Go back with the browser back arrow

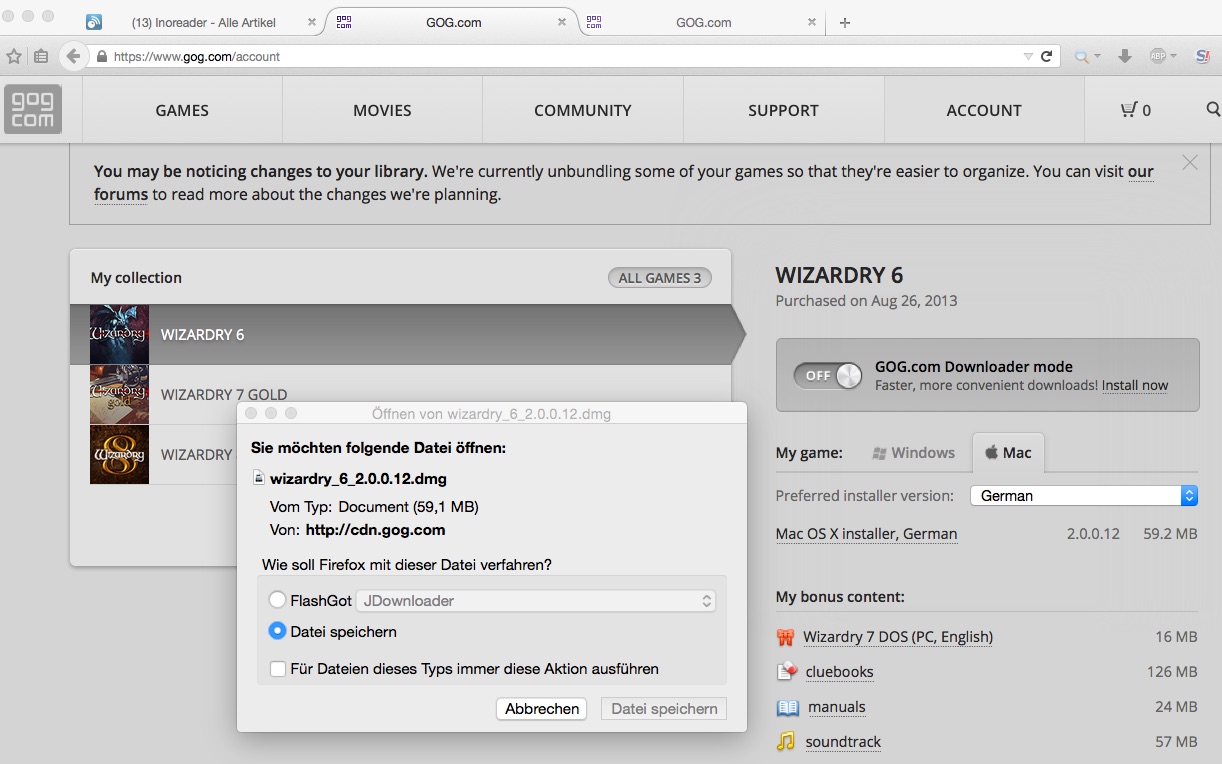73,57
